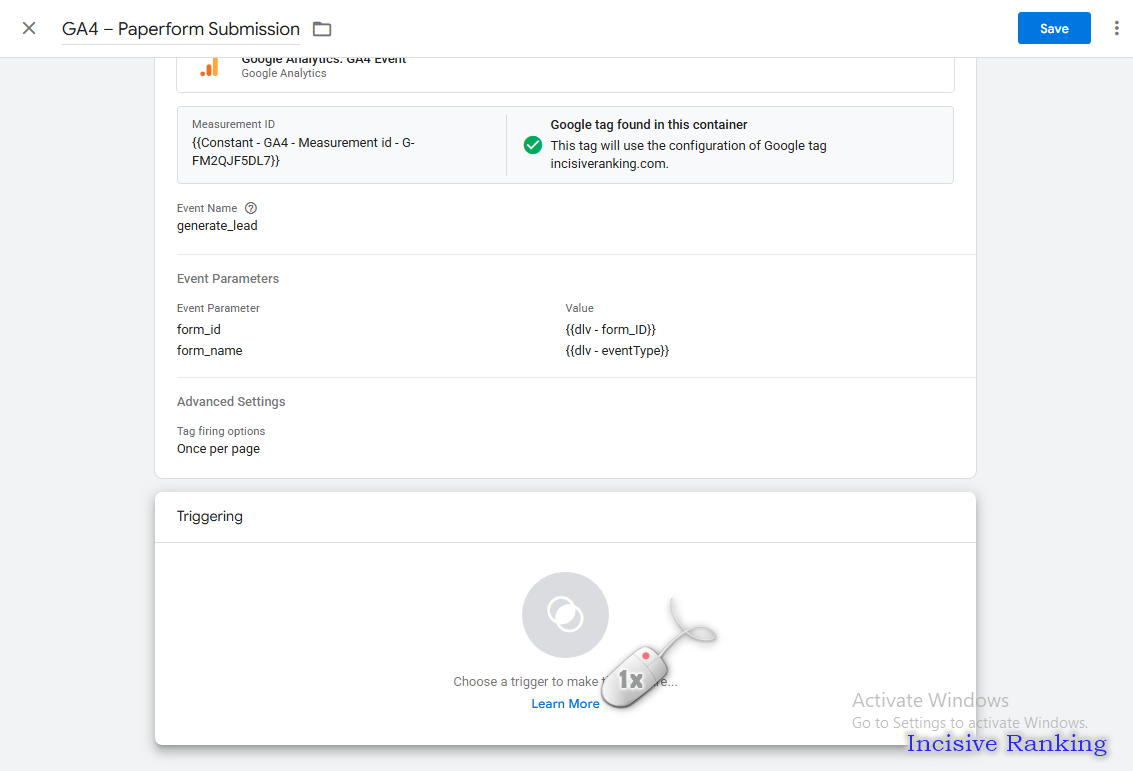Click the {{dlv - eventType}} value
The height and width of the screenshot is (771, 1133).
617,350
